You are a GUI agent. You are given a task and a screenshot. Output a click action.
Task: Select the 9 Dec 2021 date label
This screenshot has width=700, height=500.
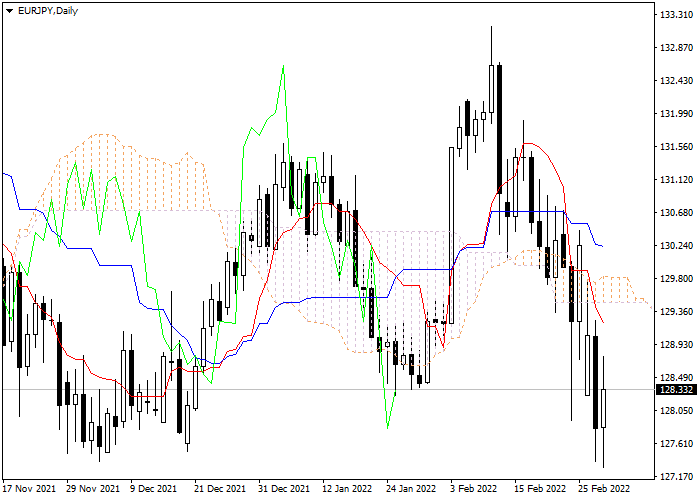coord(154,488)
